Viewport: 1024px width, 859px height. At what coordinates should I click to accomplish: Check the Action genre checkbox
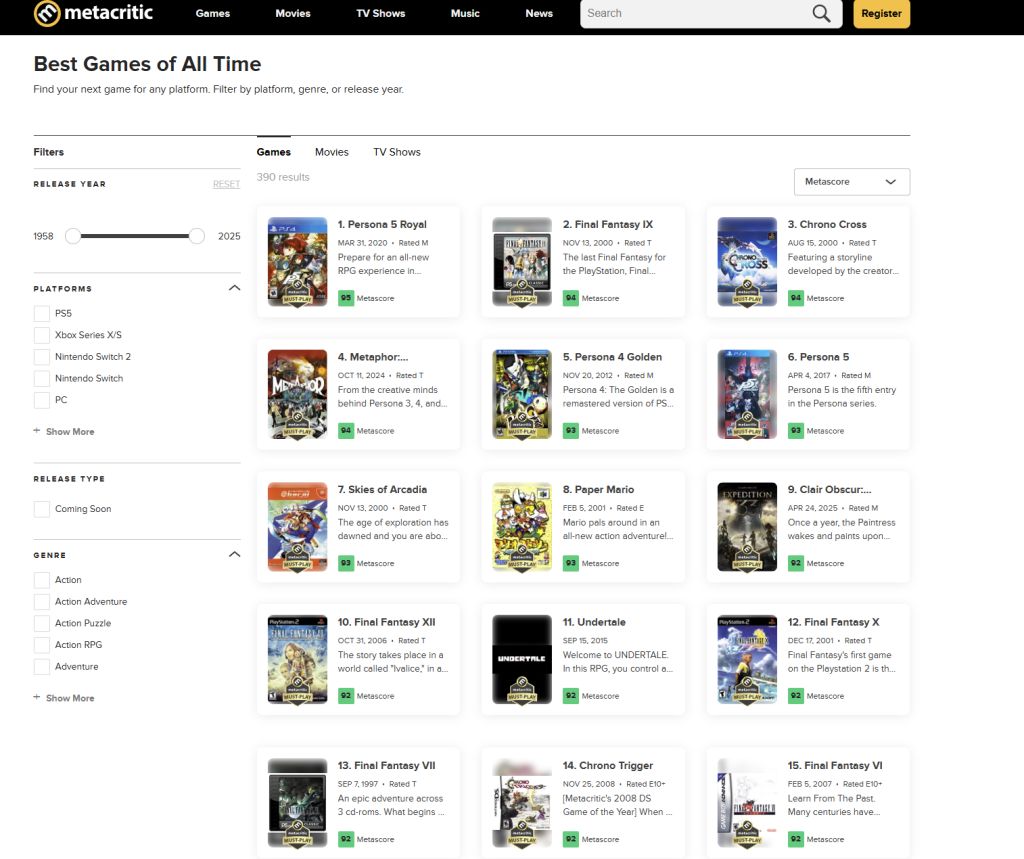(42, 580)
